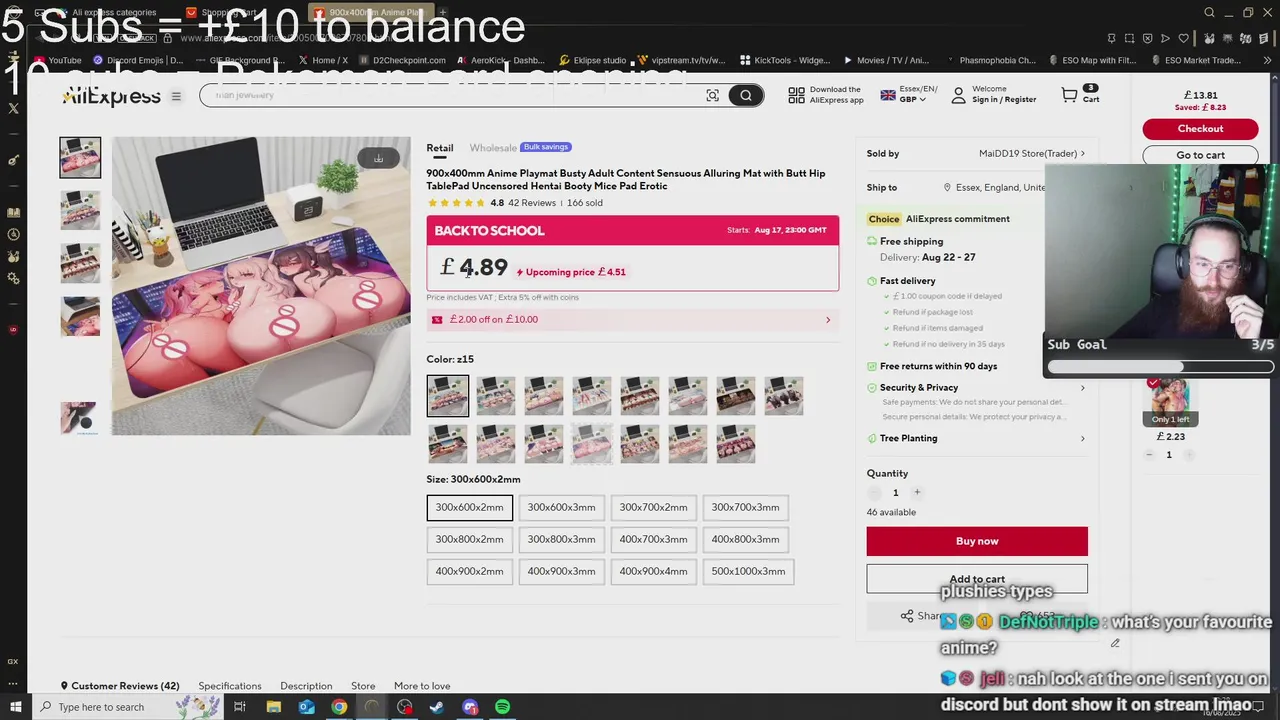Select the first color variant z15

447,396
